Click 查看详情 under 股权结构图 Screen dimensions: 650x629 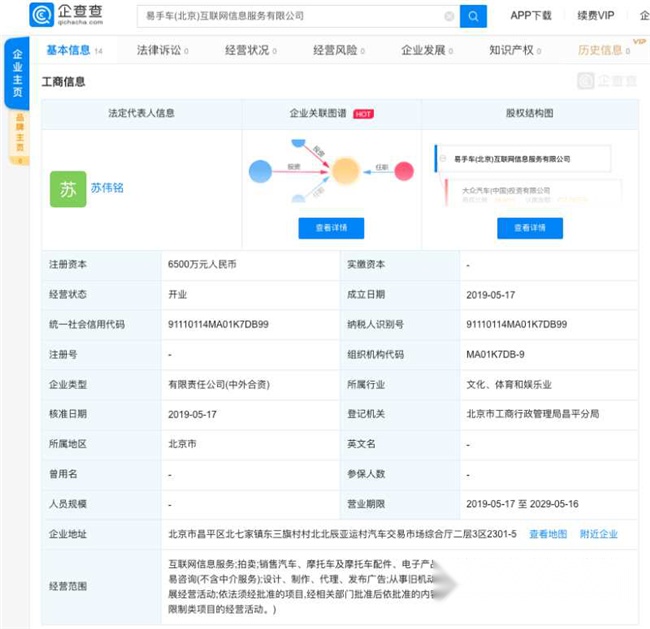[530, 228]
